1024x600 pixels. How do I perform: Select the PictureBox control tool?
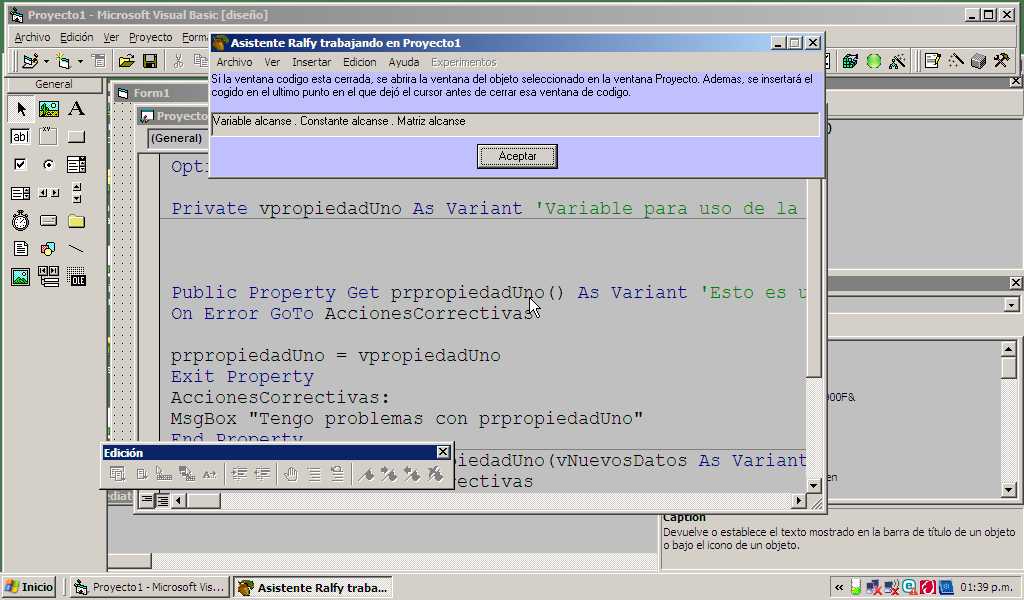tap(48, 109)
